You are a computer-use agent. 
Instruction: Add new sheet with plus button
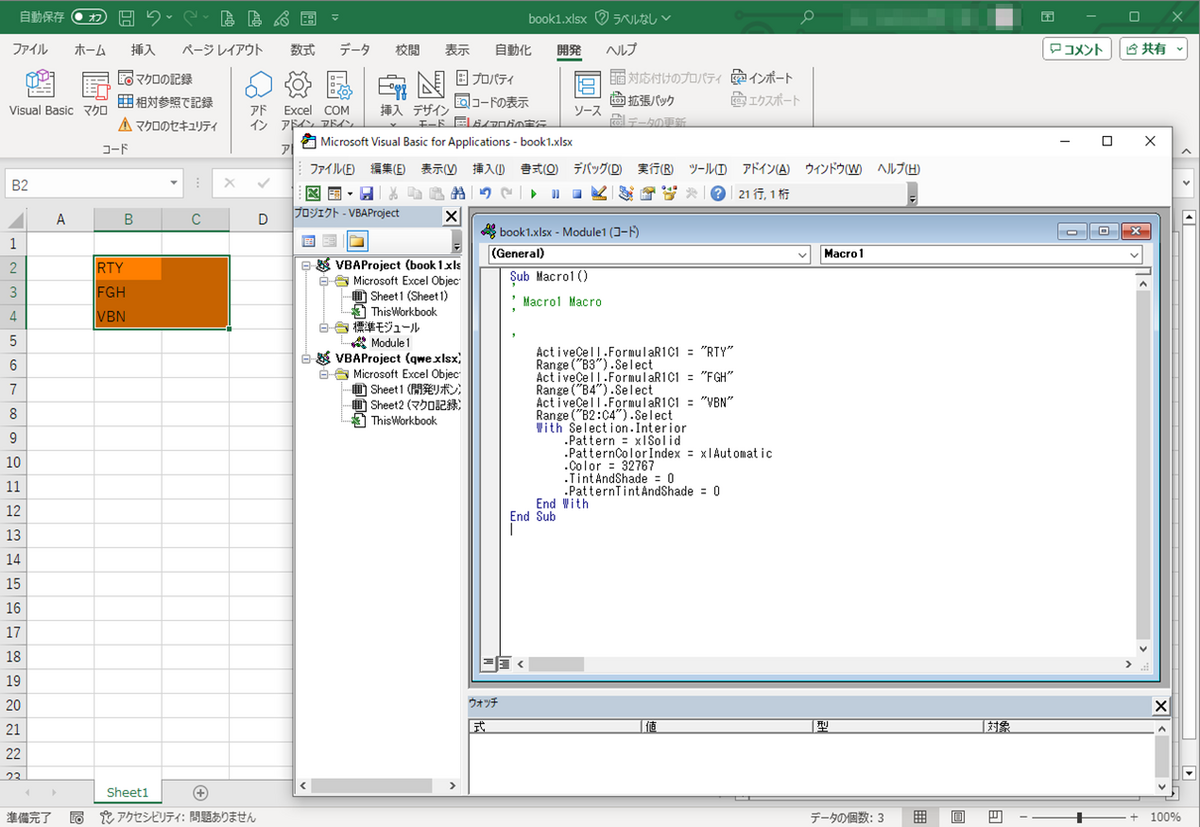pos(200,792)
